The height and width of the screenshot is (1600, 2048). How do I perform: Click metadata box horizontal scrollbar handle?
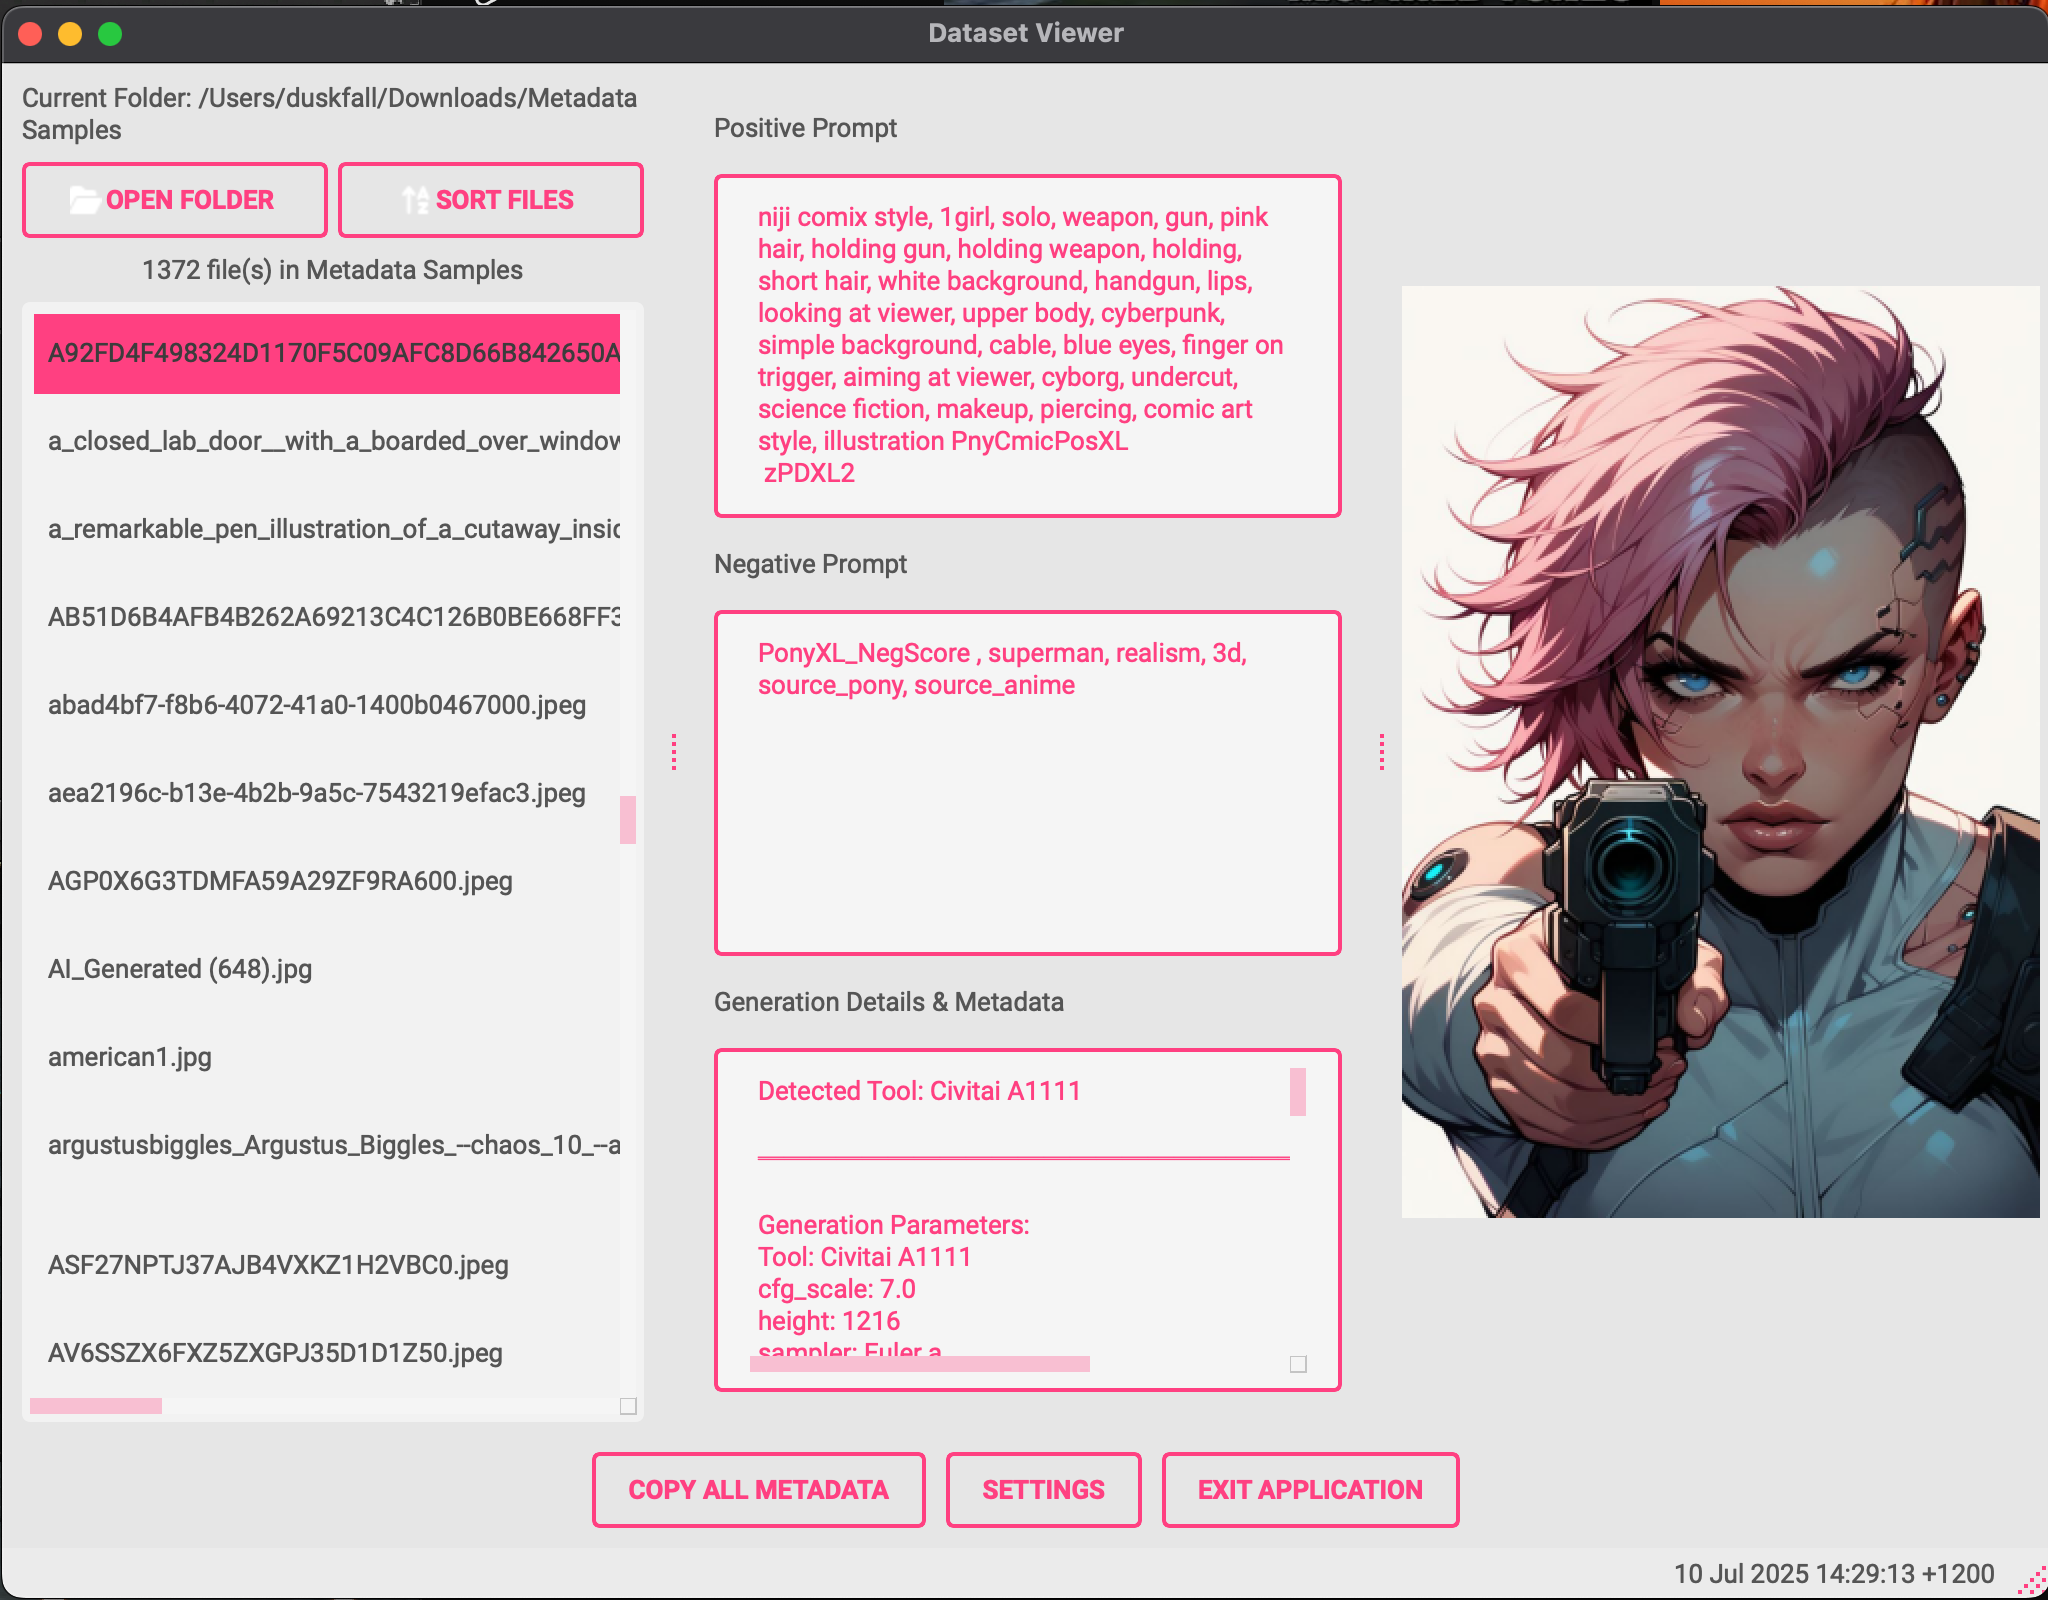tap(919, 1364)
